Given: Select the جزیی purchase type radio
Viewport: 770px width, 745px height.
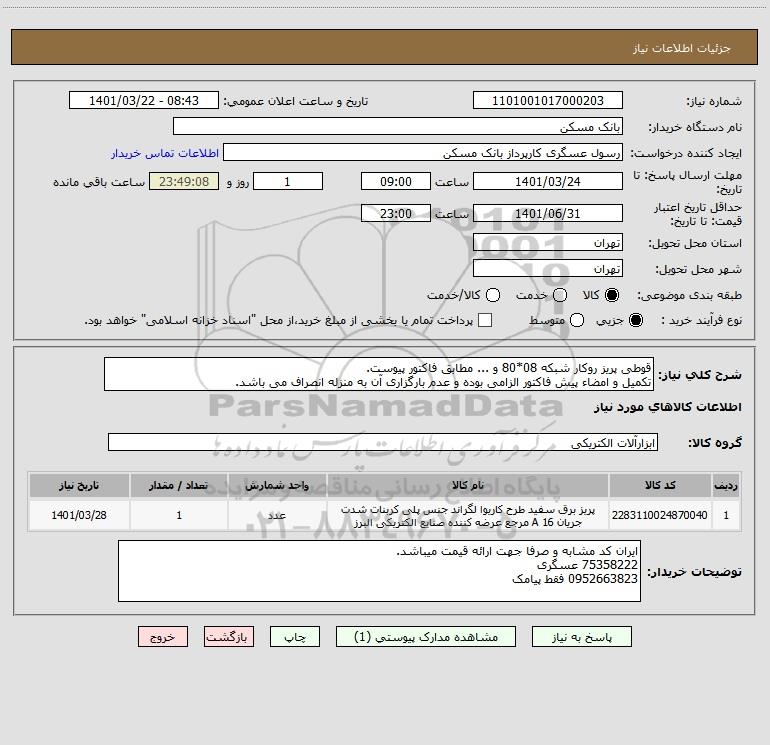Looking at the screenshot, I should [x=636, y=320].
